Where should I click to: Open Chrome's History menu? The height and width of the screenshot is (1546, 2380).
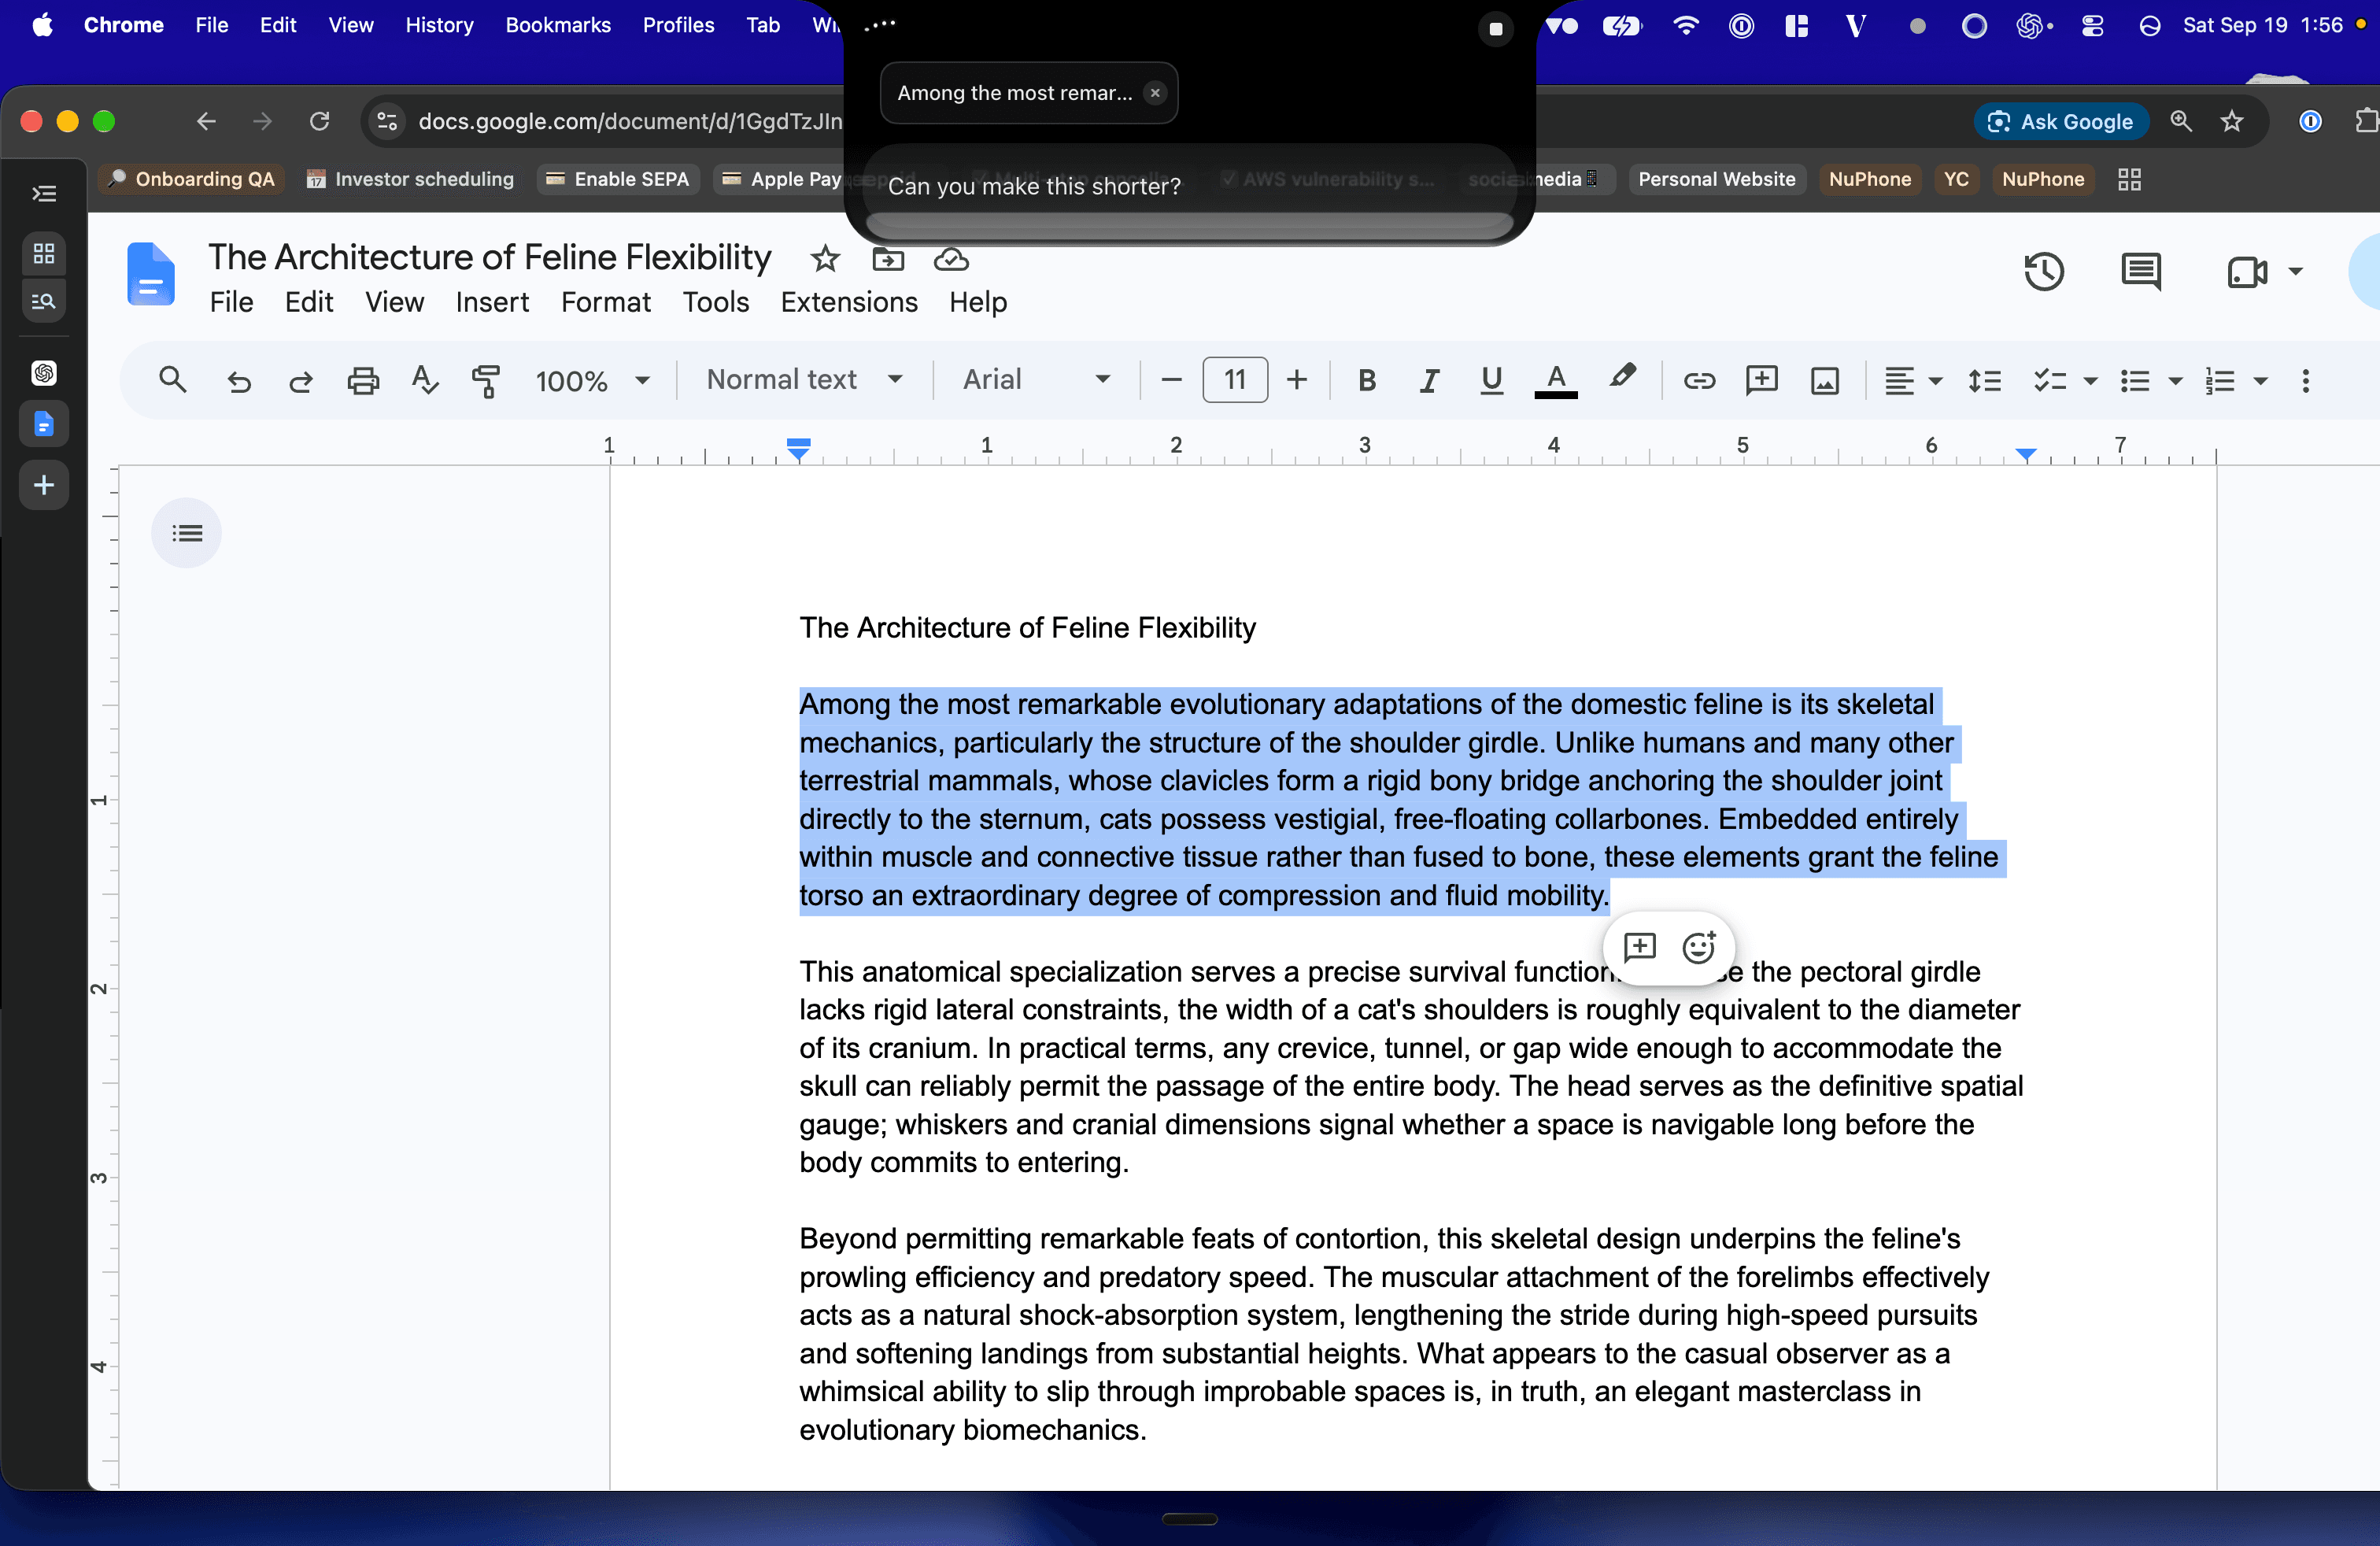(439, 25)
